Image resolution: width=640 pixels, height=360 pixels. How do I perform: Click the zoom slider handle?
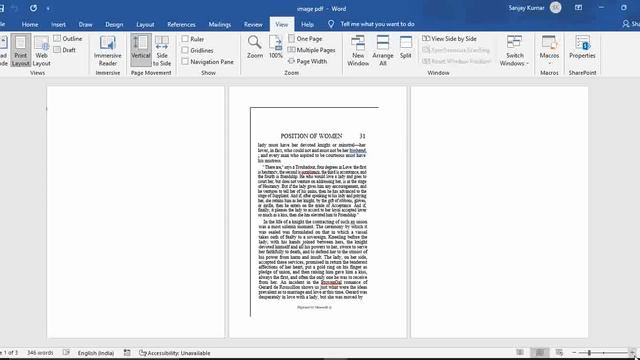(x=589, y=352)
